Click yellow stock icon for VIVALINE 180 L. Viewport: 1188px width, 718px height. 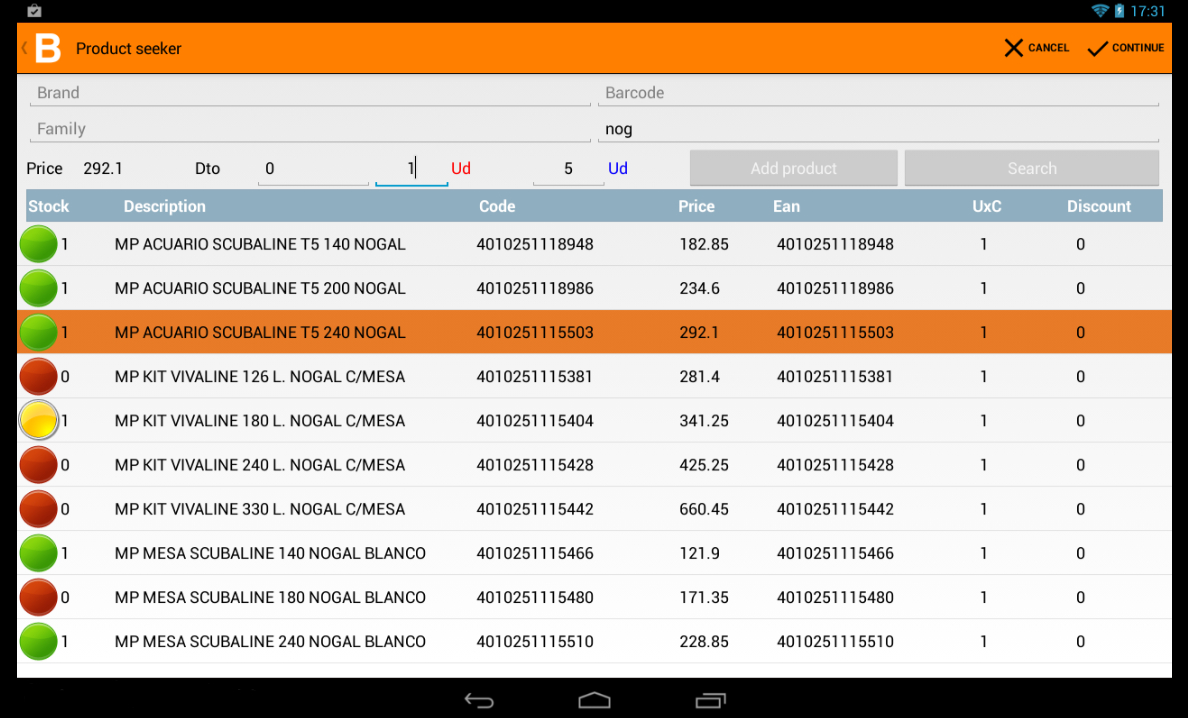point(38,420)
